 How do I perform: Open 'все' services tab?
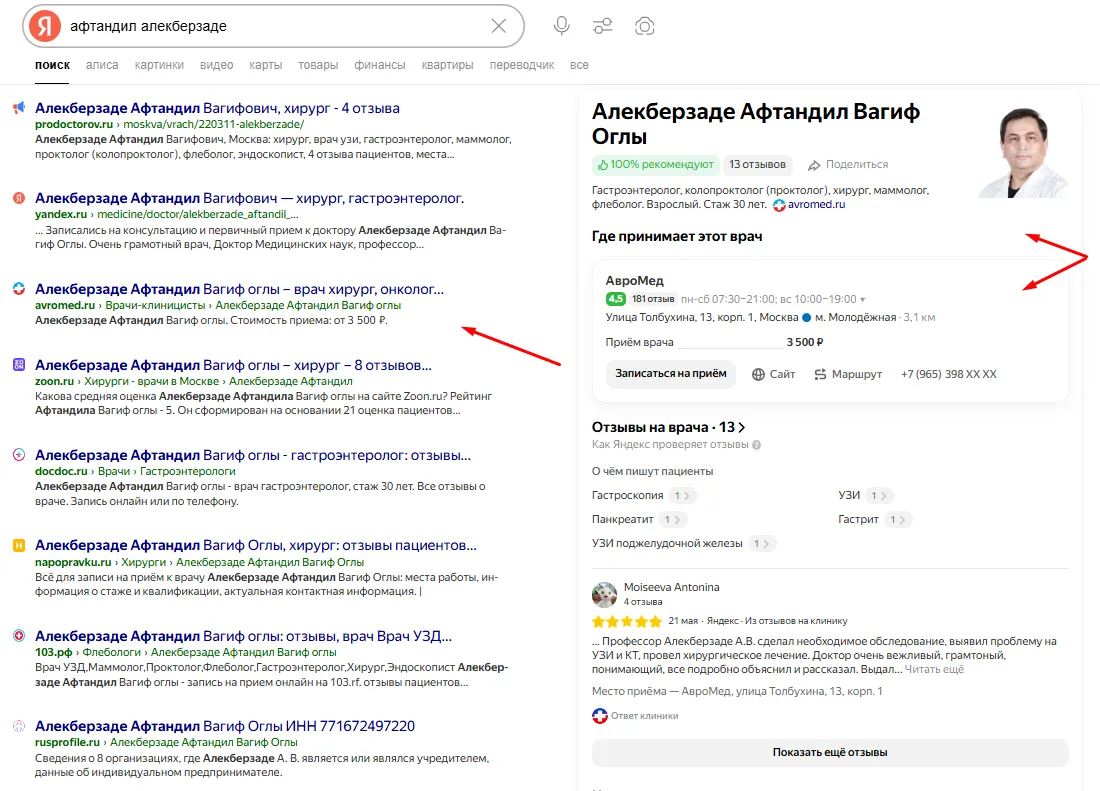coord(579,65)
